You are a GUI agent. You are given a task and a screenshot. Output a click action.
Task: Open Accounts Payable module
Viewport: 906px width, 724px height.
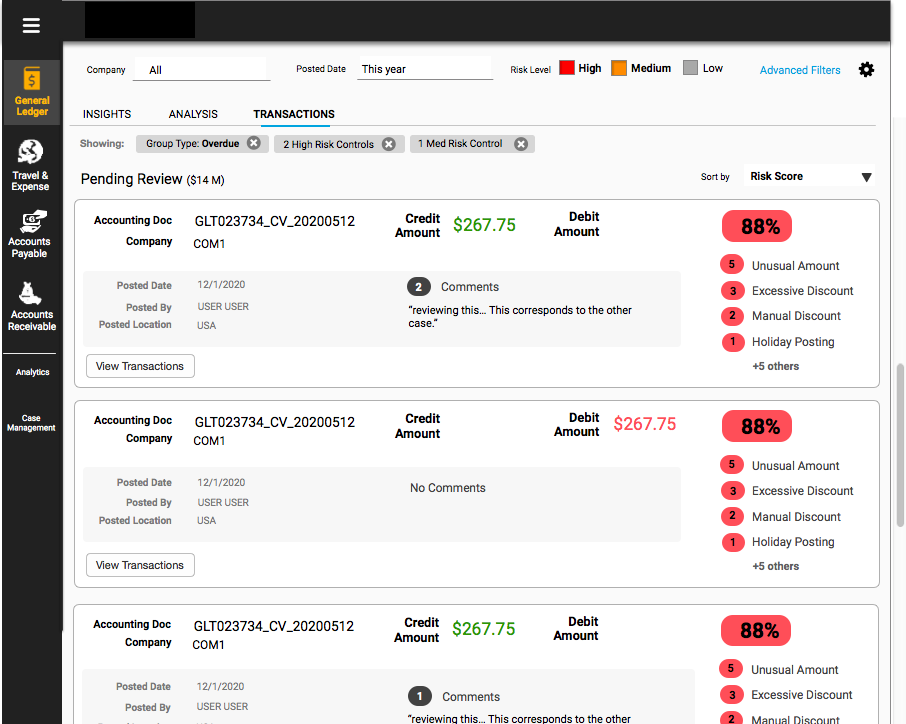[x=29, y=235]
